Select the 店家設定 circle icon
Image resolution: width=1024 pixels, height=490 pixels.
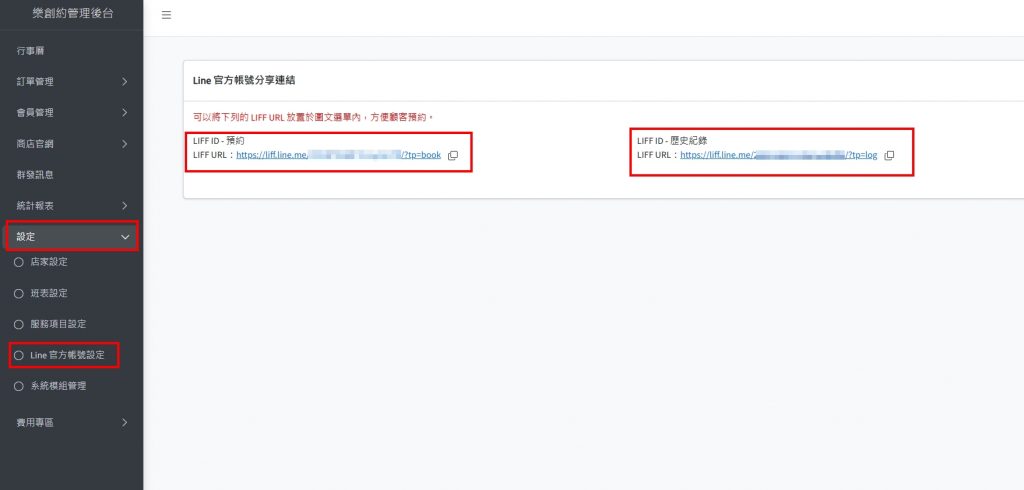click(18, 262)
